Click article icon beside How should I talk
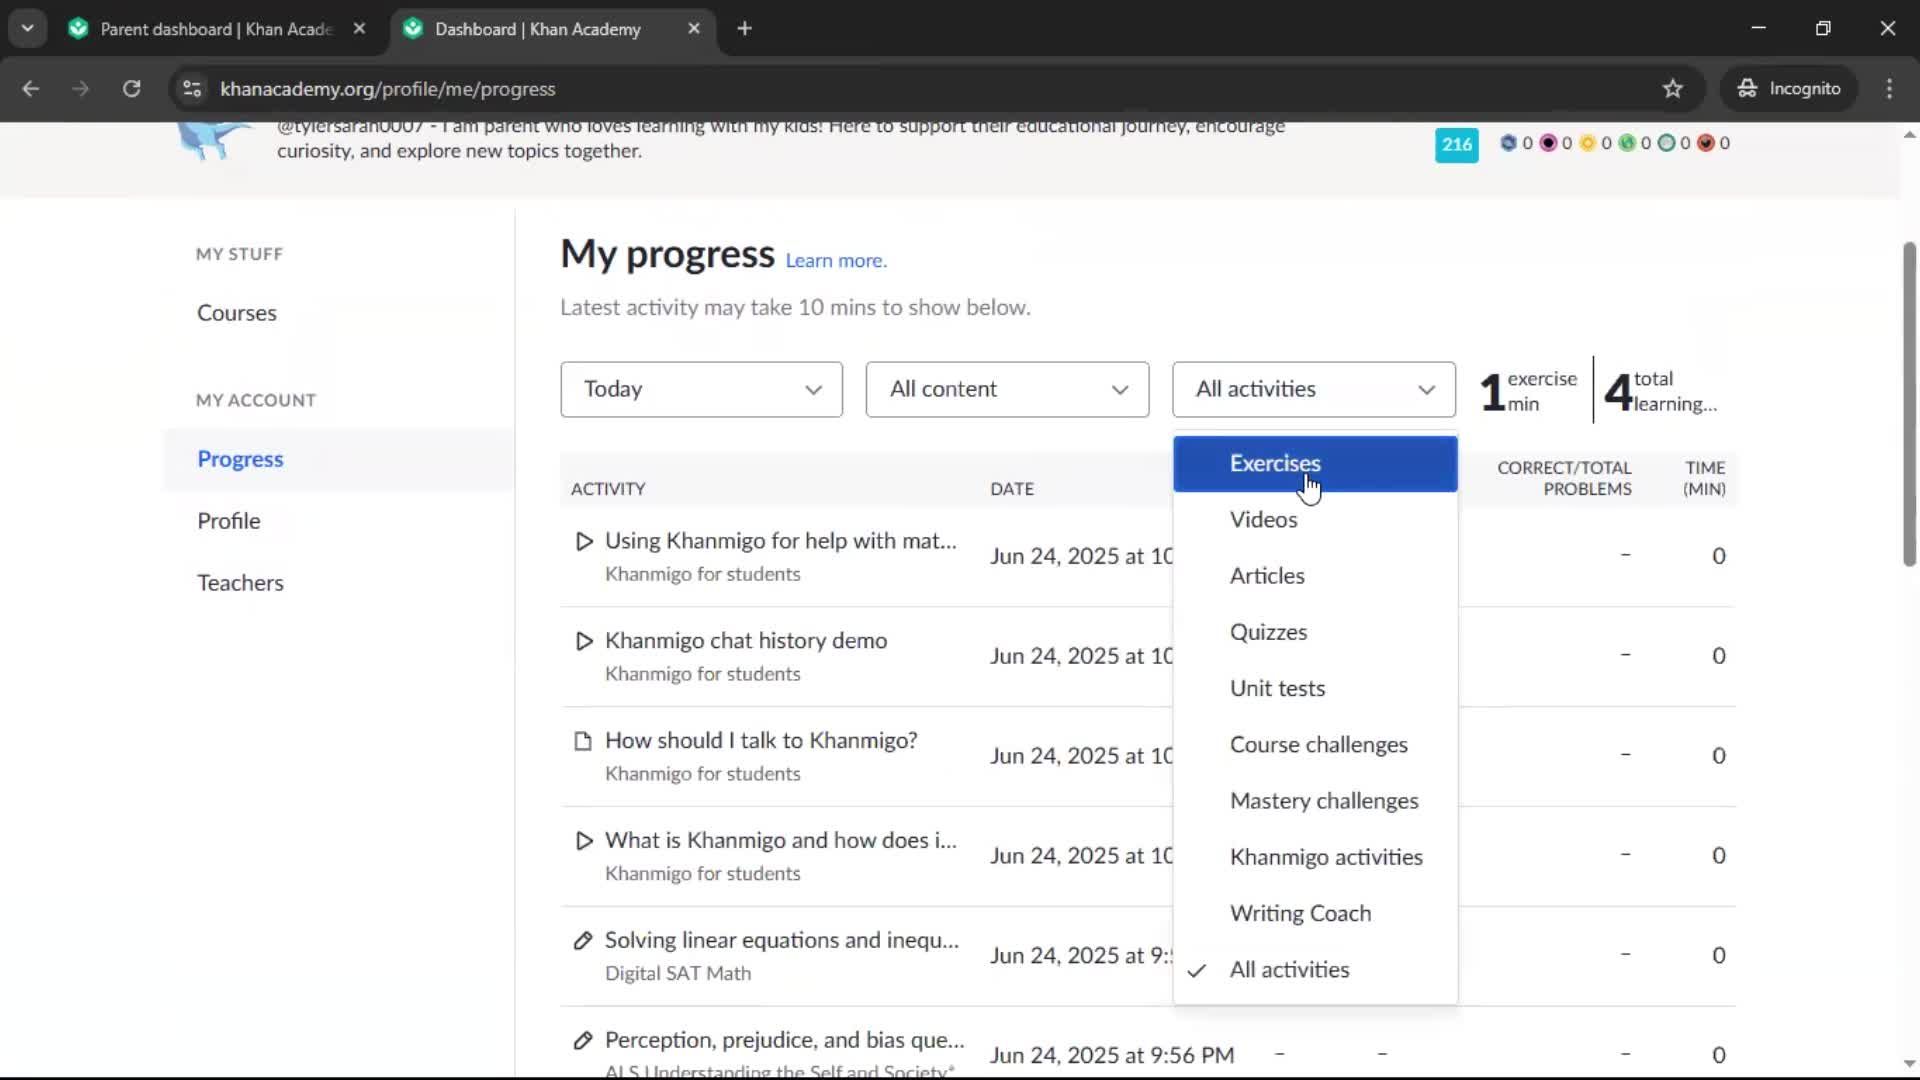This screenshot has height=1080, width=1920. click(x=583, y=741)
